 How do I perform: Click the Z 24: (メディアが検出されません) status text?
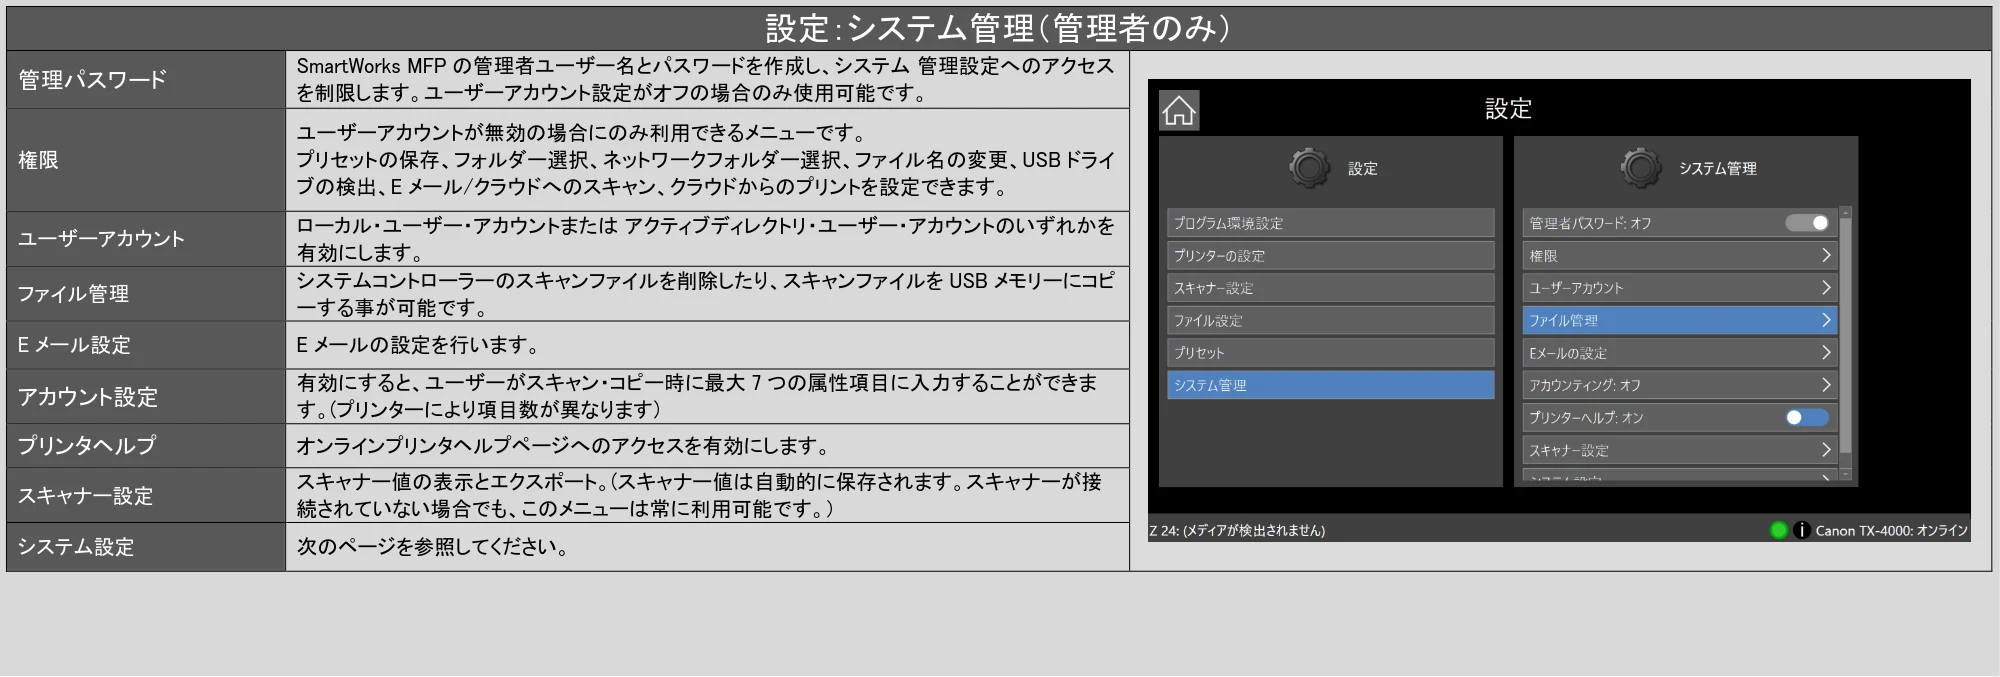tap(1237, 531)
